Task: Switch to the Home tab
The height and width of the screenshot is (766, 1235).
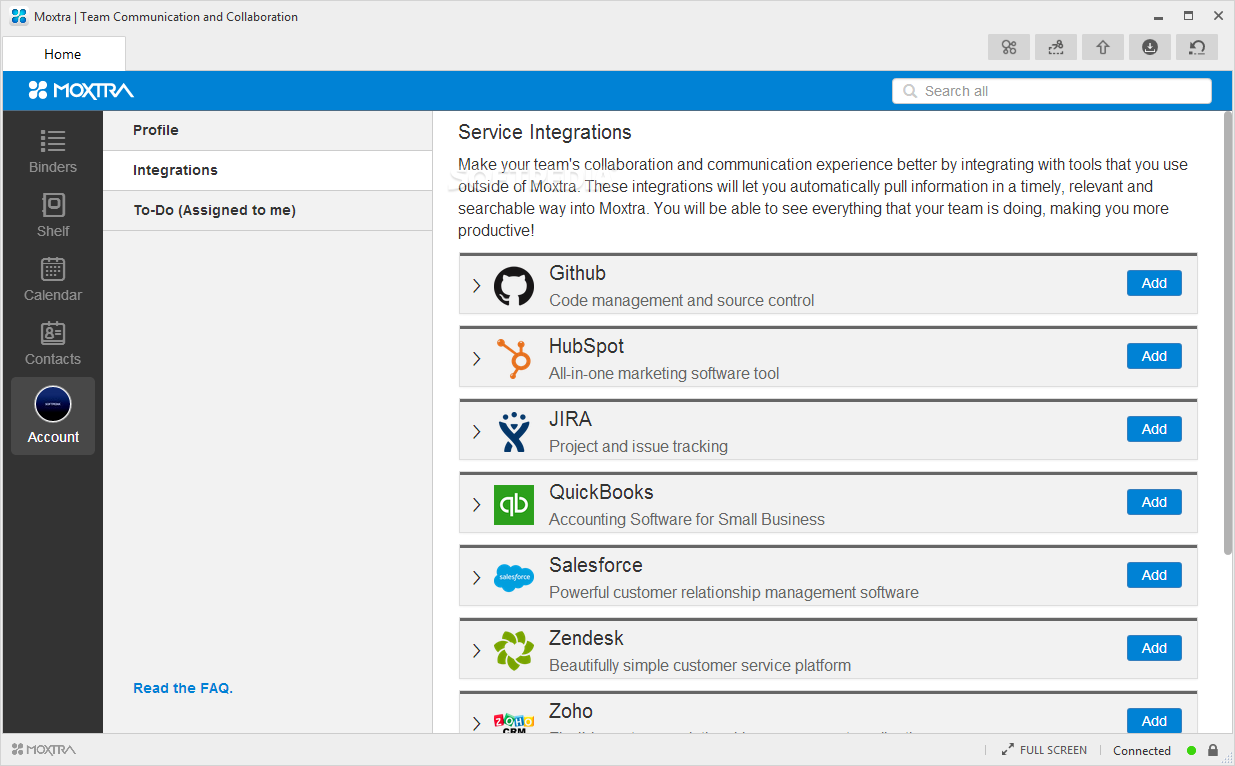Action: pos(63,54)
